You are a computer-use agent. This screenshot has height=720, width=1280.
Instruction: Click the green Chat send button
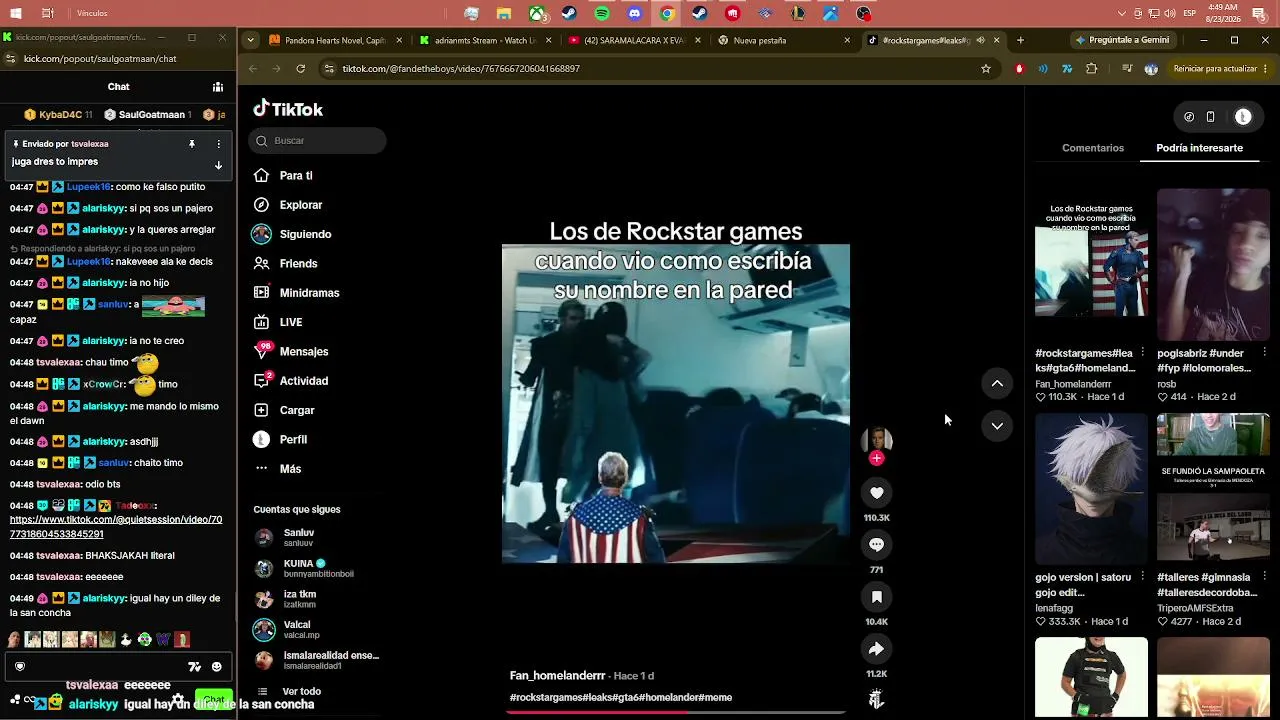pyautogui.click(x=214, y=699)
